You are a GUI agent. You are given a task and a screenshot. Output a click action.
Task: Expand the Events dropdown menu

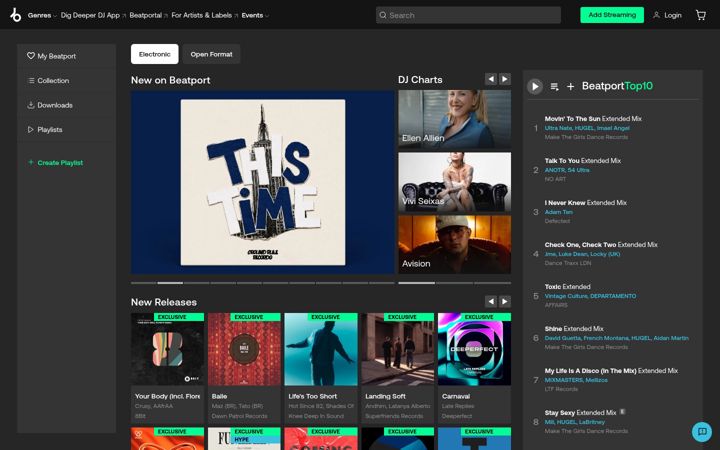click(x=255, y=15)
